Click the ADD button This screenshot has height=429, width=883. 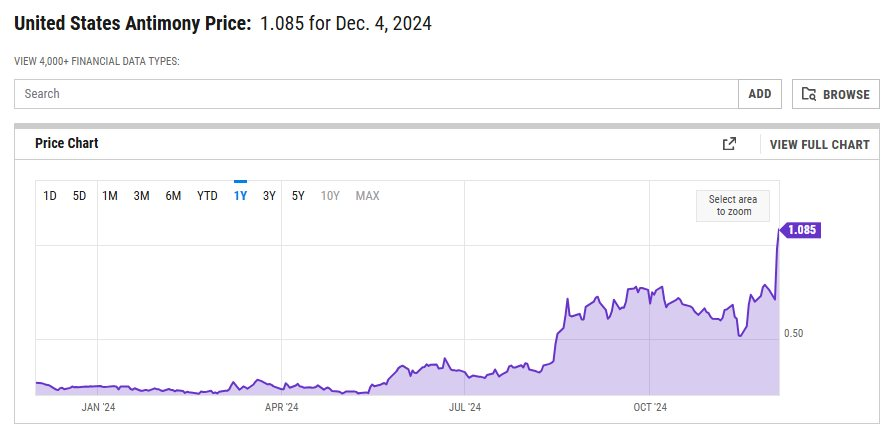(x=760, y=94)
